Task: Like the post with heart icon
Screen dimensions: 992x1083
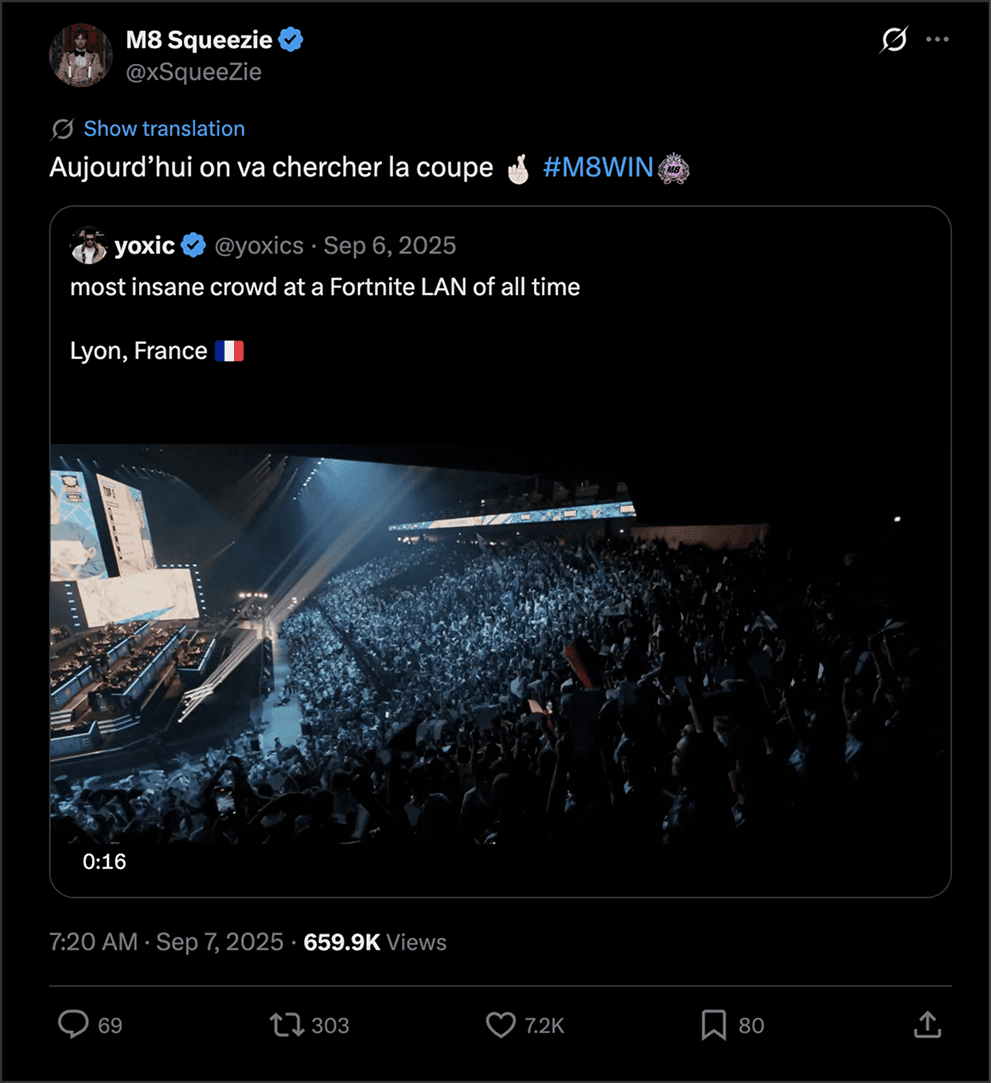Action: 500,1025
